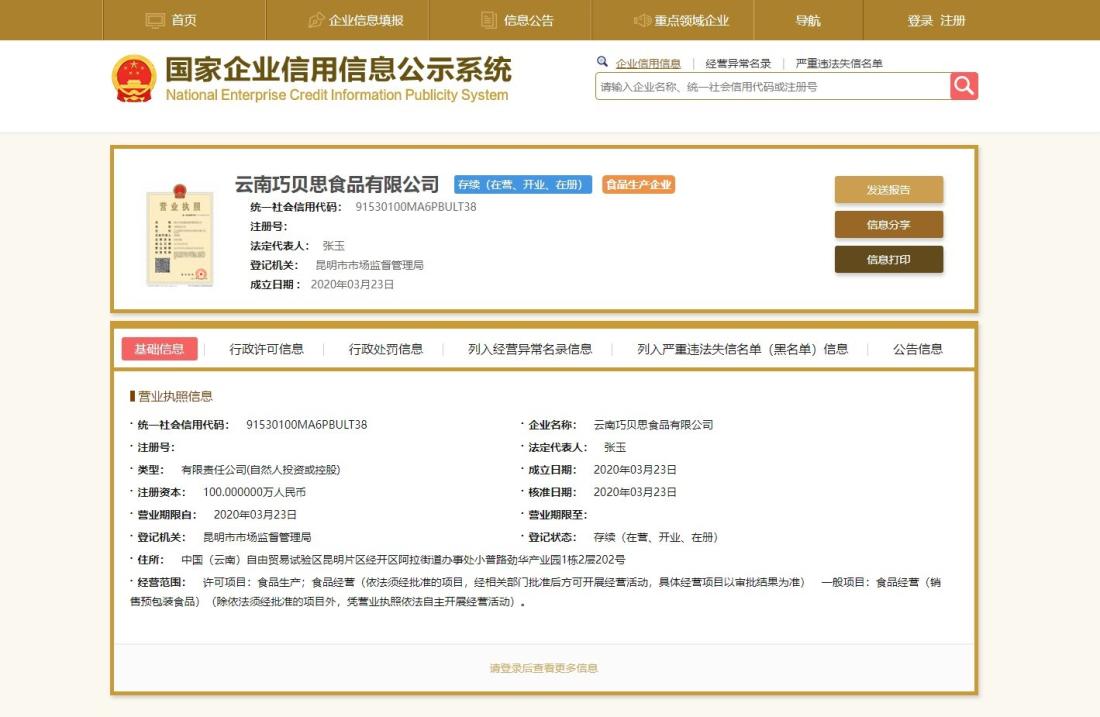
Task: Switch to the 行政许可信息 tab
Action: (266, 349)
